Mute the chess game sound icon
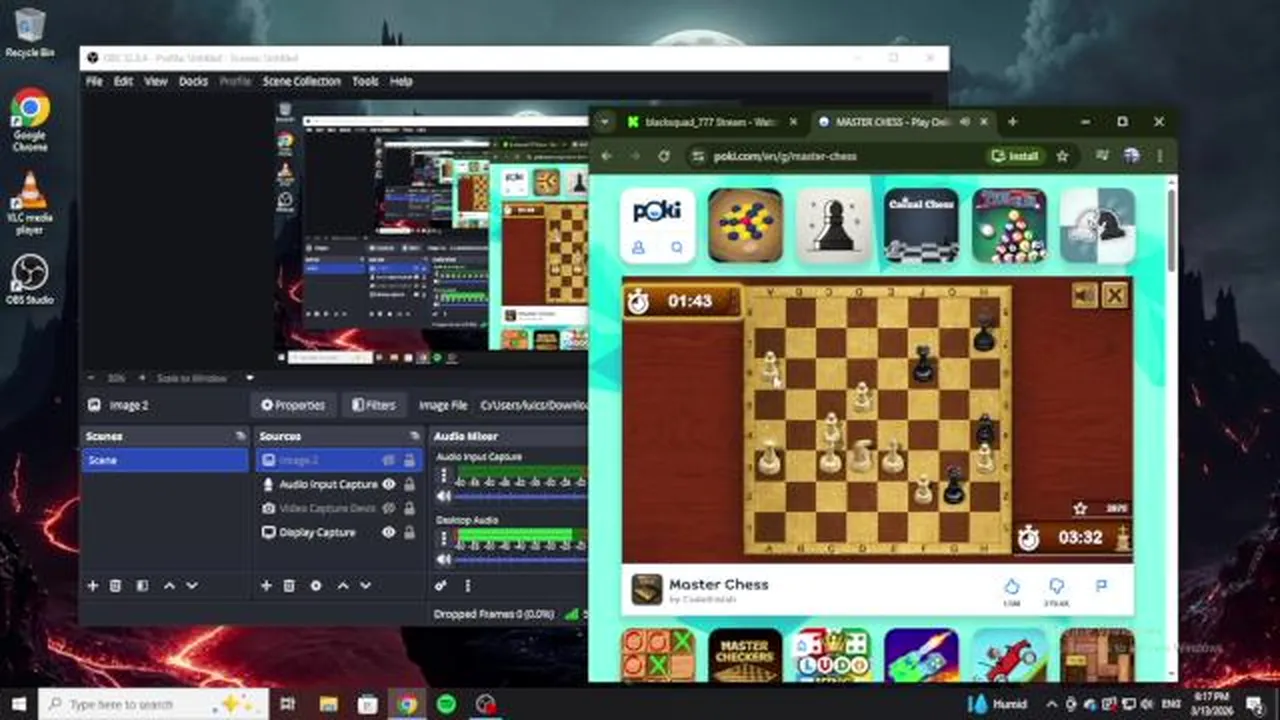Screen dimensions: 1280x720 [x=1085, y=295]
